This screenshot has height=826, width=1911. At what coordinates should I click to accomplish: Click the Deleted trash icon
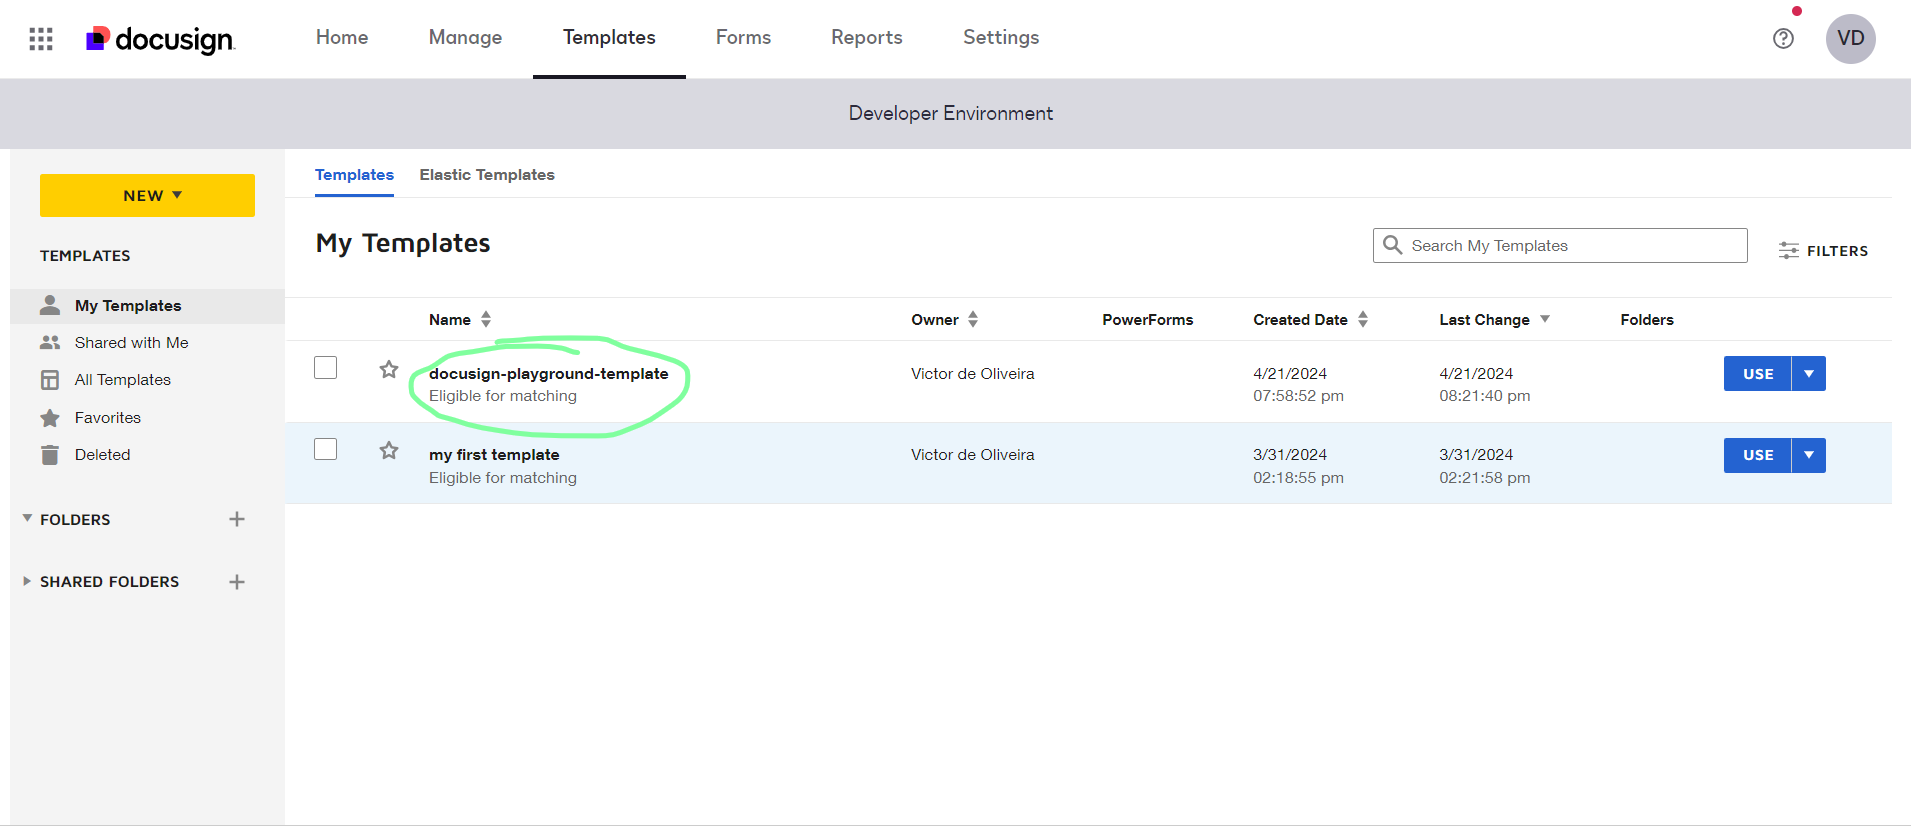(50, 455)
